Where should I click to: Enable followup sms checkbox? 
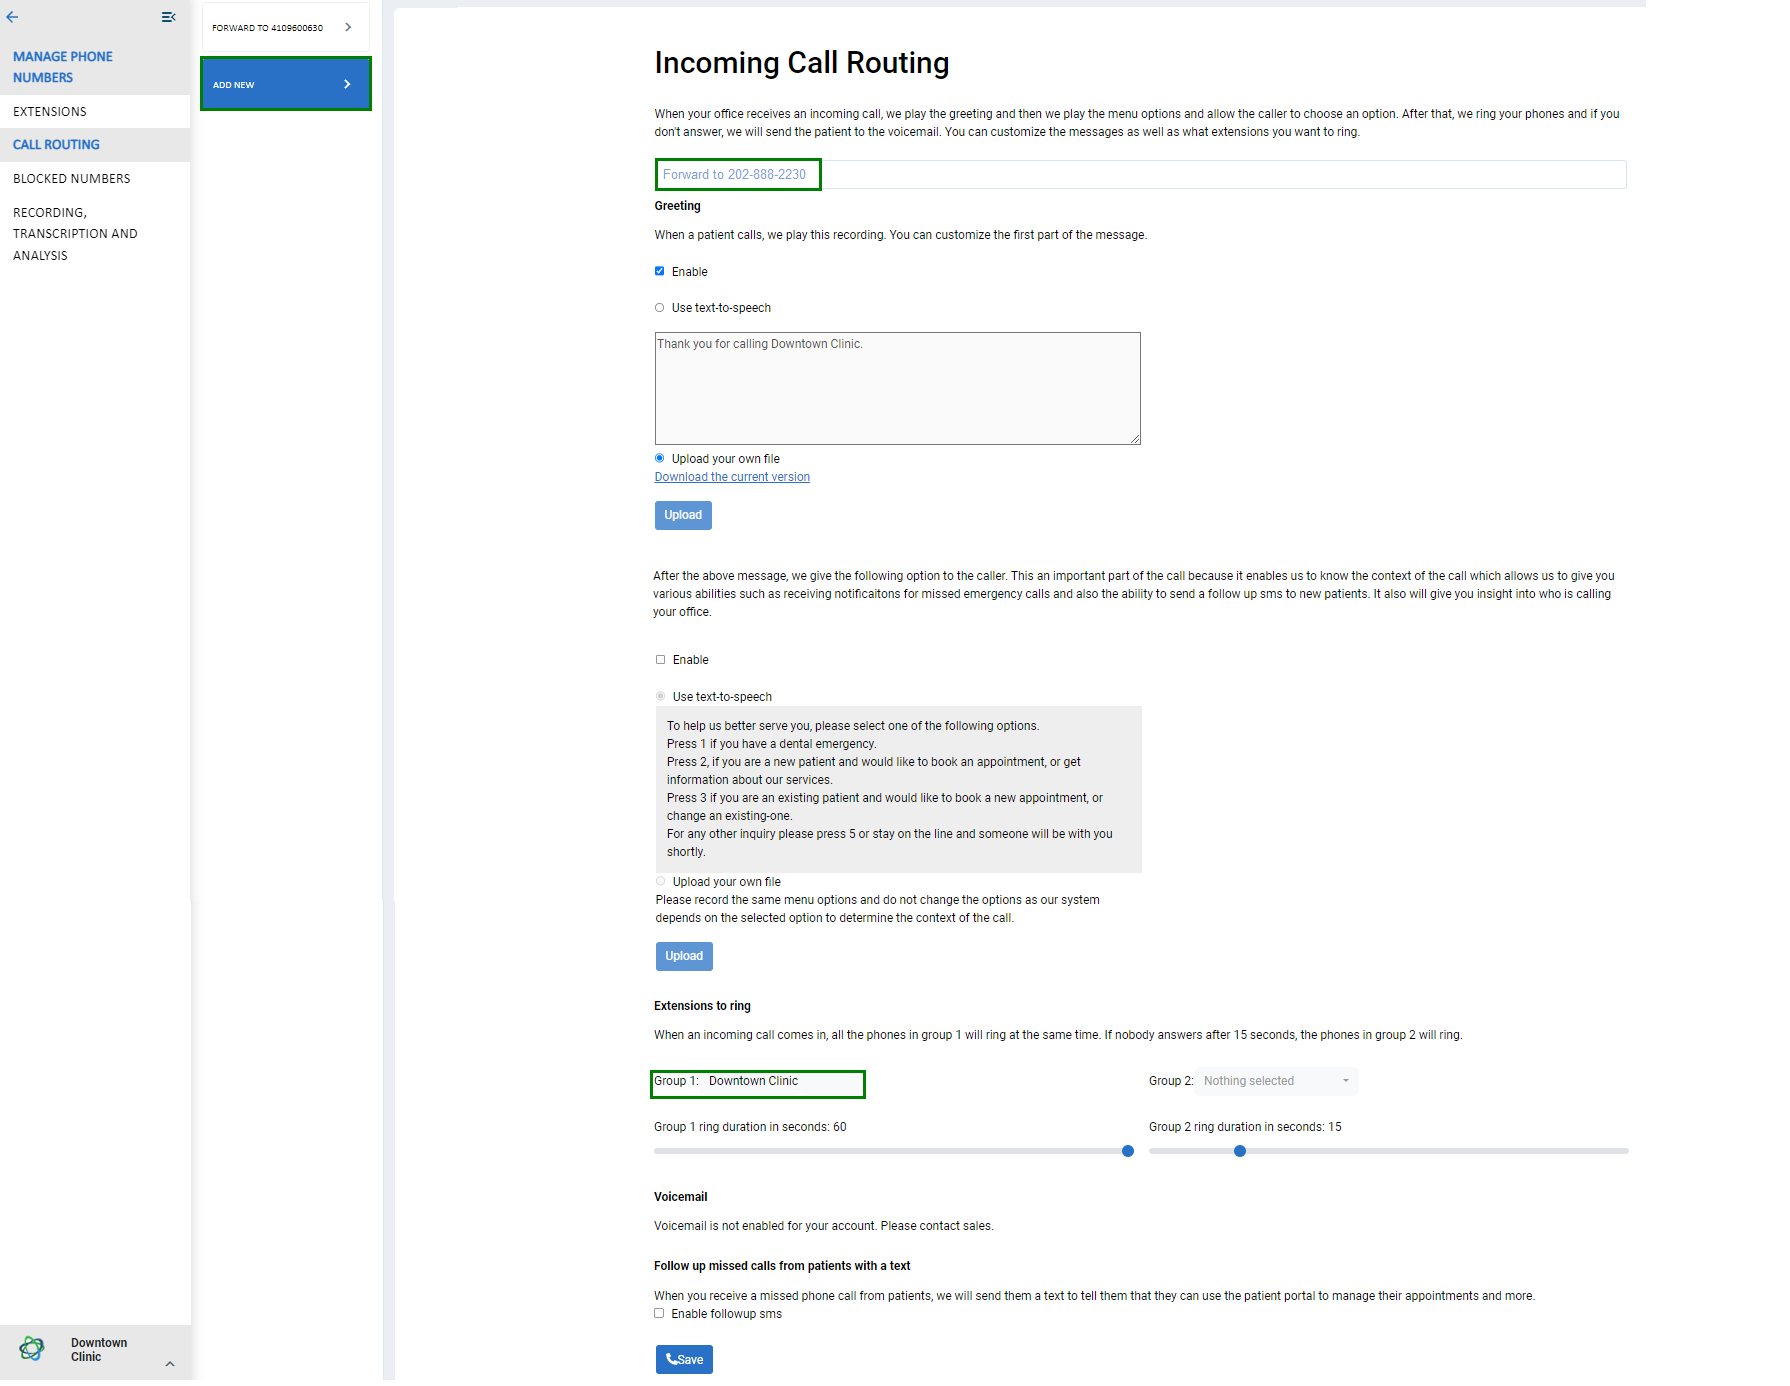click(659, 1313)
